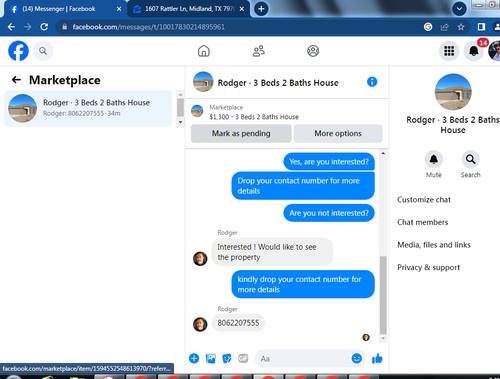
Task: Close the 1607 Rattler Ln tab
Action: click(242, 9)
